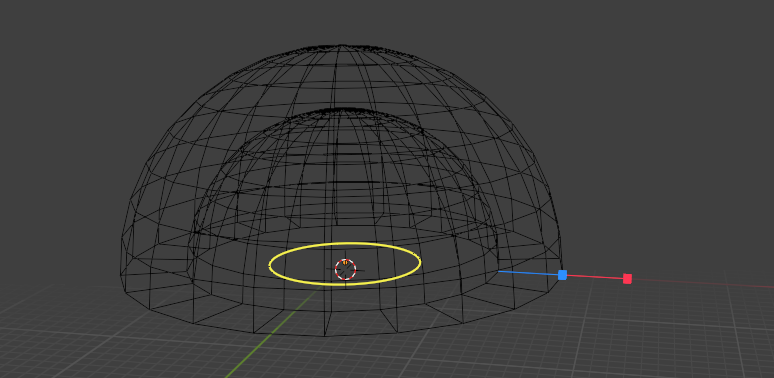This screenshot has width=774, height=378.
Task: Click the yellow ring gizmo
Action: [x=345, y=264]
